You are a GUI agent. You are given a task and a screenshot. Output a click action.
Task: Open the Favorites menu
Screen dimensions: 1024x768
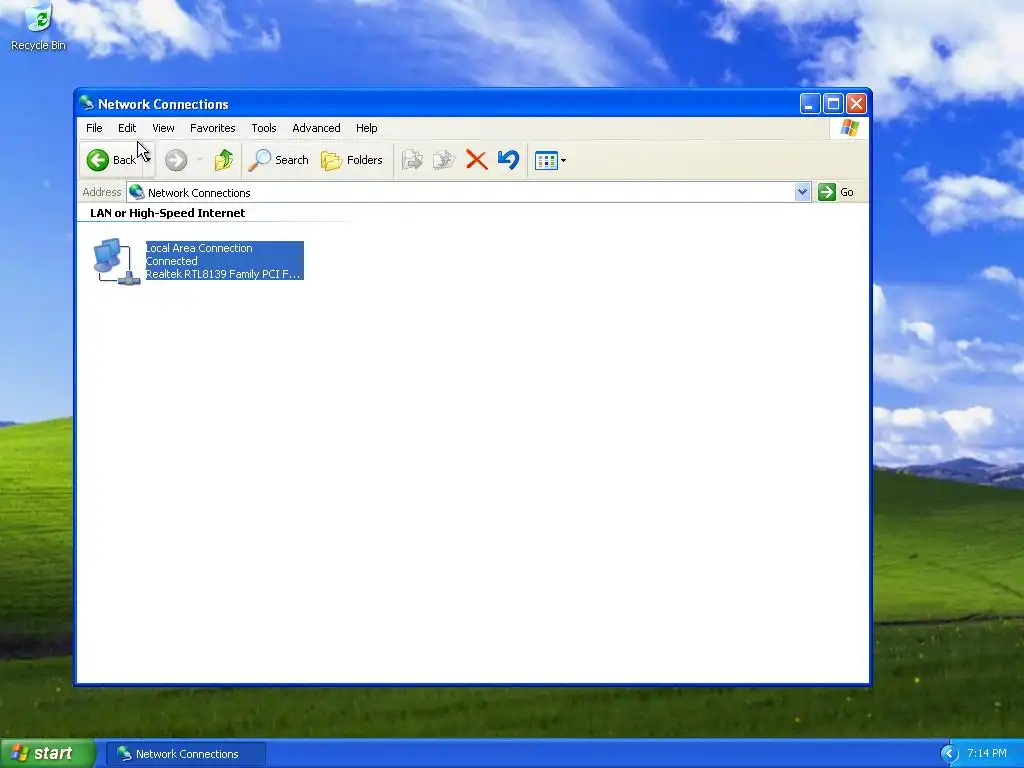click(x=213, y=128)
